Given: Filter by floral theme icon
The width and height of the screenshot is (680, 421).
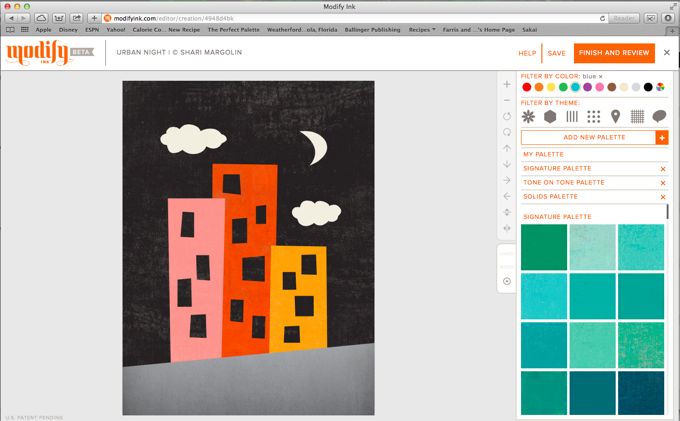Looking at the screenshot, I should (x=528, y=116).
